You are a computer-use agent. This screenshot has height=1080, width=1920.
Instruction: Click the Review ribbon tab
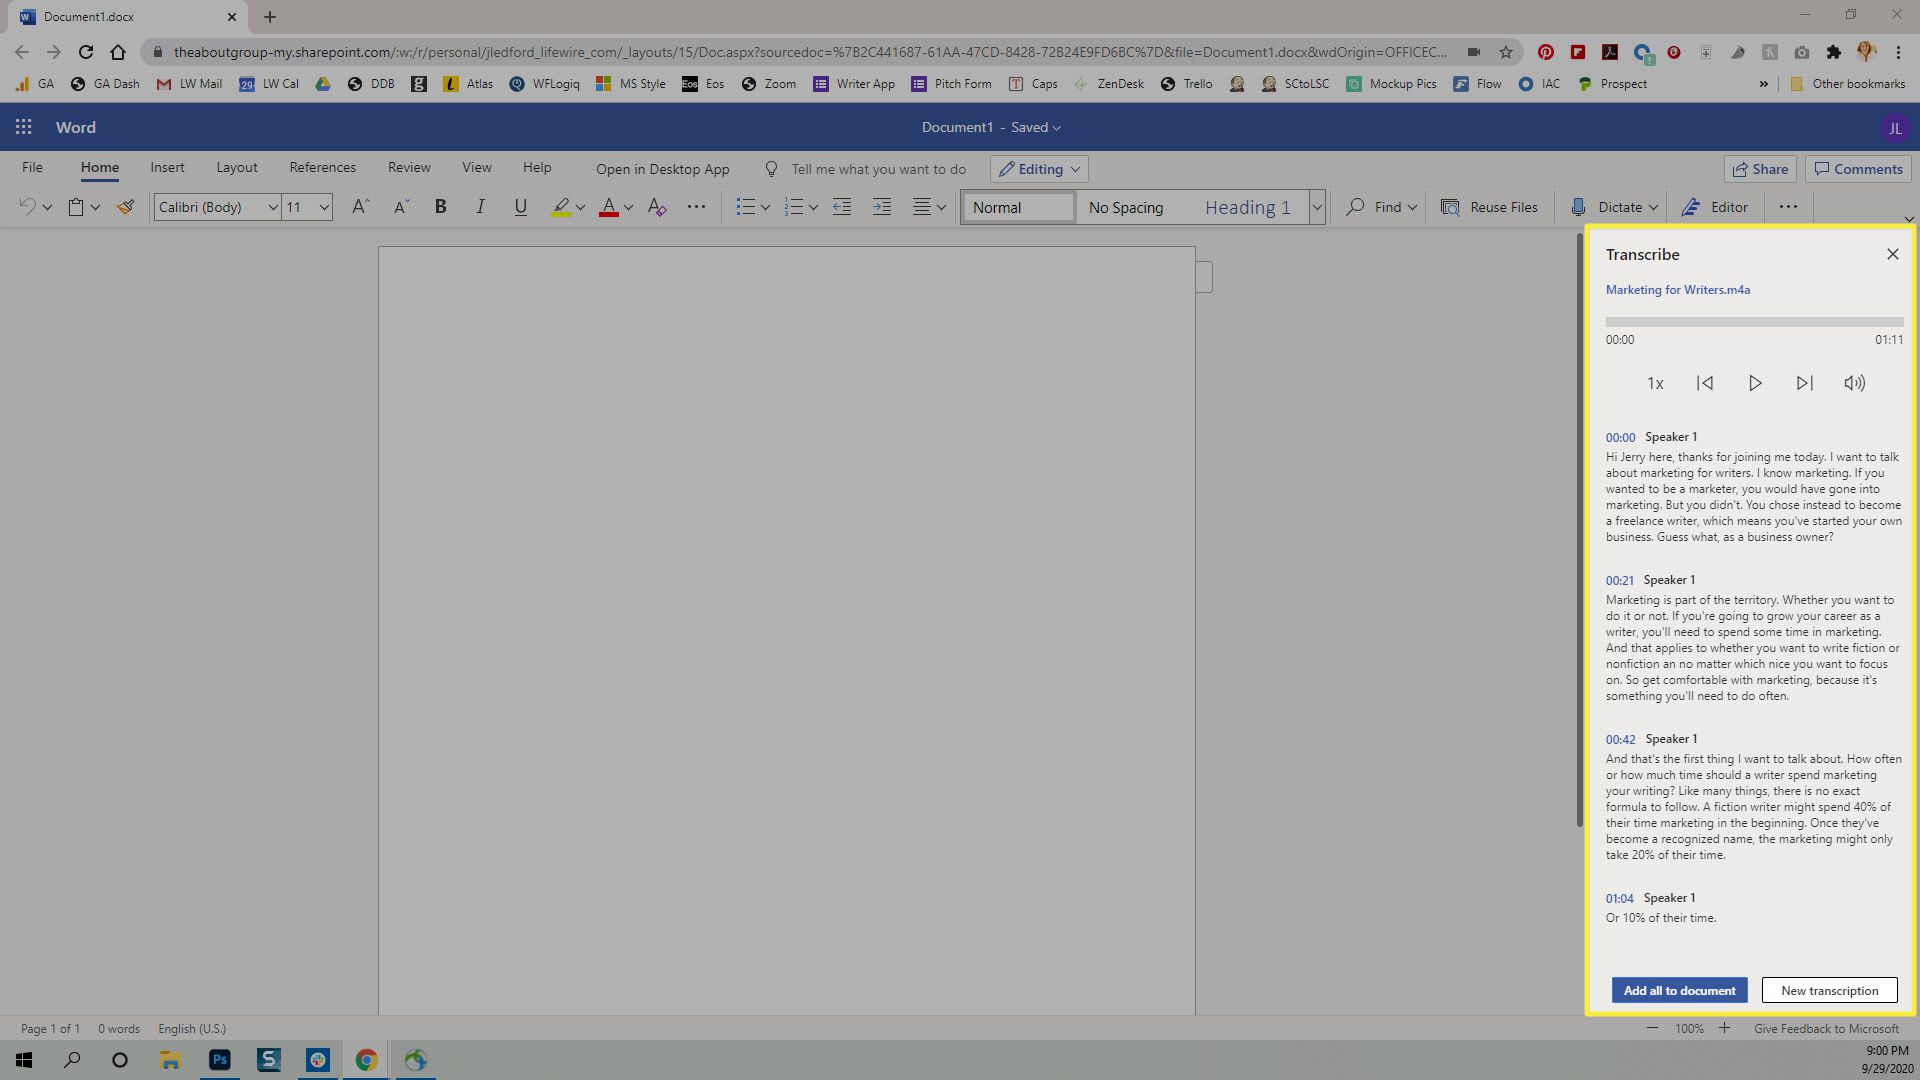[409, 167]
